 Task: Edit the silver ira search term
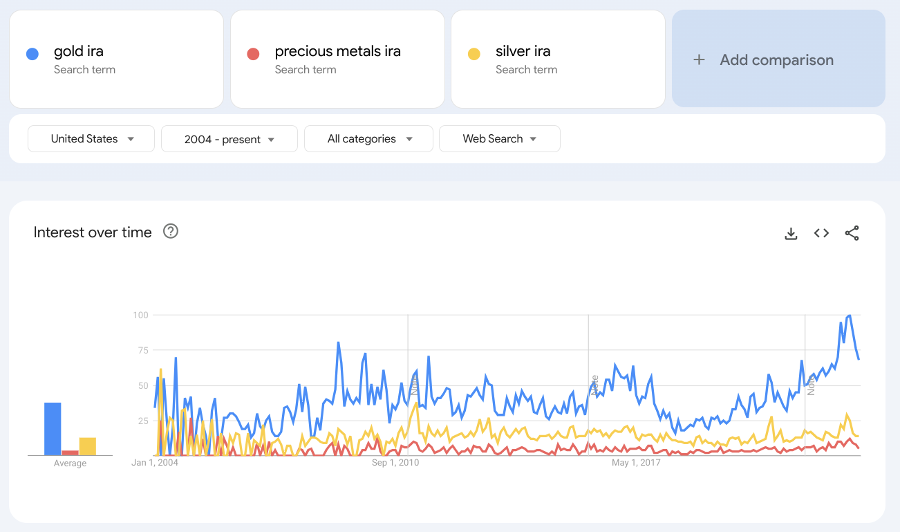523,51
